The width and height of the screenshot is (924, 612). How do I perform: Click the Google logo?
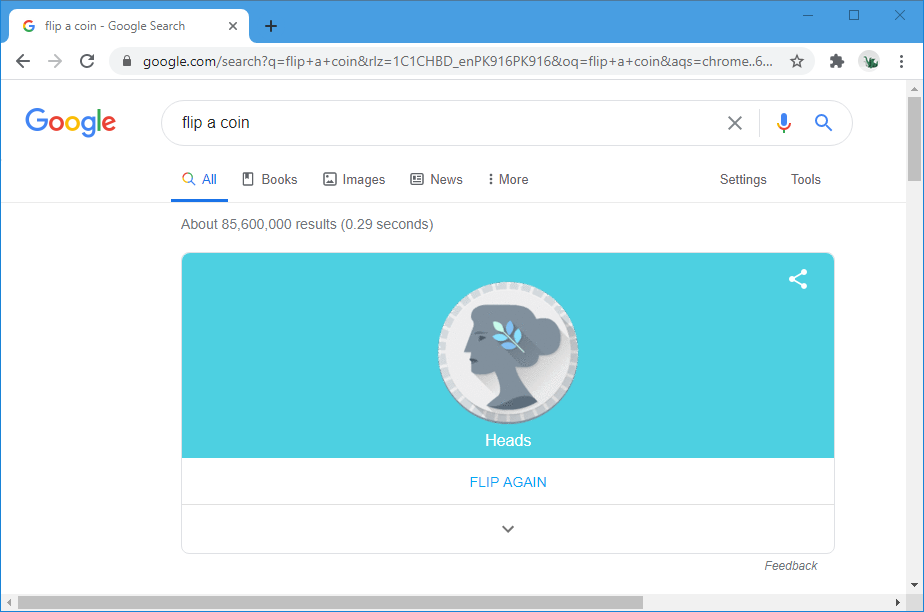coord(70,122)
